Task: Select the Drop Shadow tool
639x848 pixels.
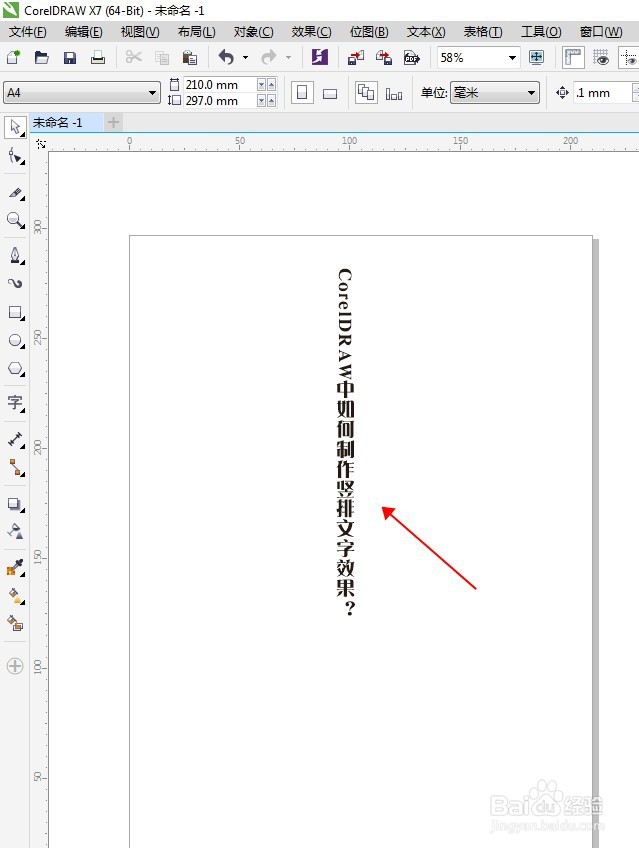Action: coord(15,504)
